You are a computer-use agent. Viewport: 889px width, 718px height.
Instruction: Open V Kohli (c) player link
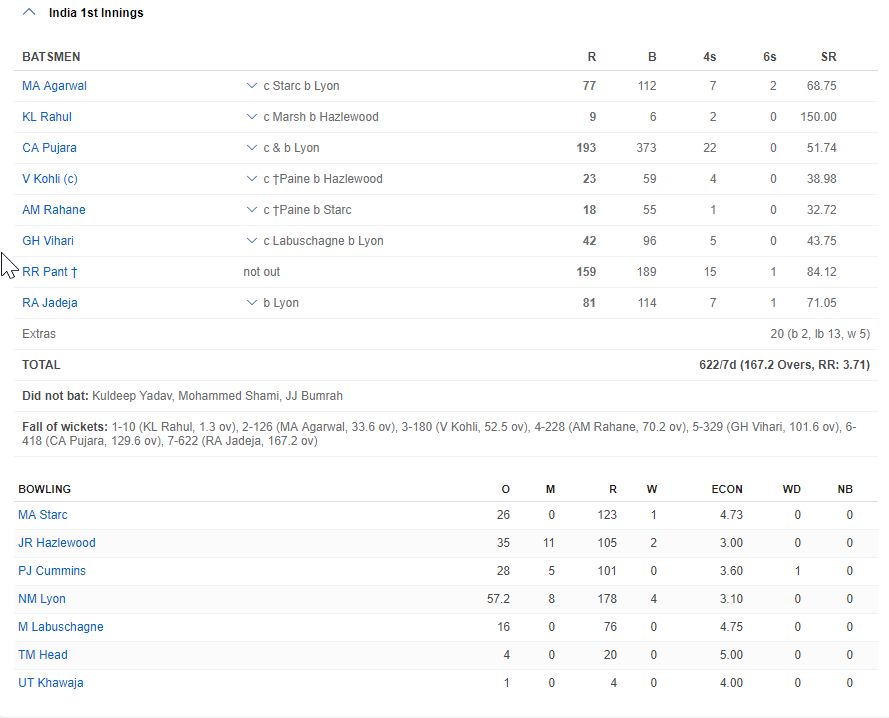coord(50,179)
